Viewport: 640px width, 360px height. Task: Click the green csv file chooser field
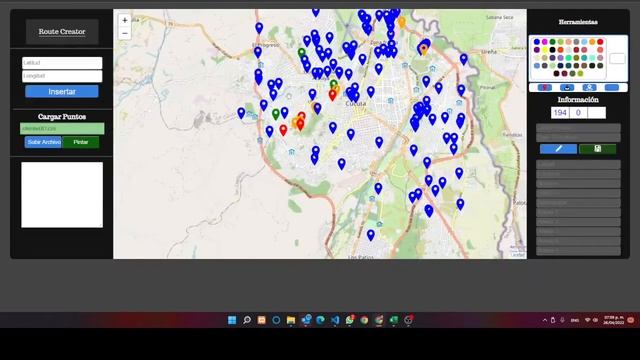[x=62, y=129]
